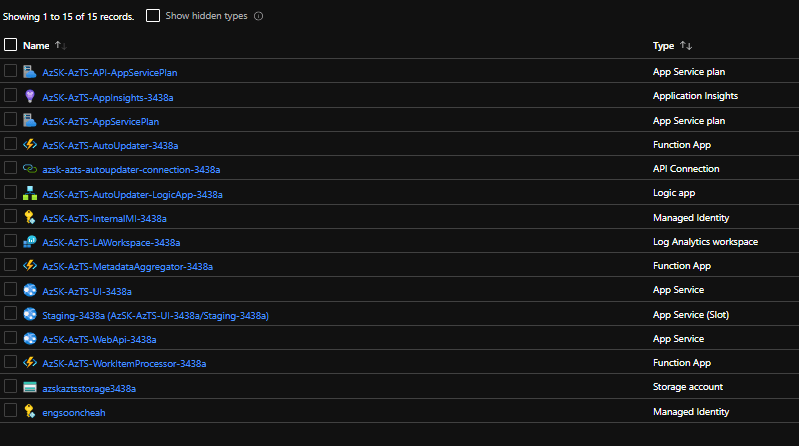Open AzSK-AzTS-InternalMI-3438a managed identity
The image size is (799, 446).
104,218
